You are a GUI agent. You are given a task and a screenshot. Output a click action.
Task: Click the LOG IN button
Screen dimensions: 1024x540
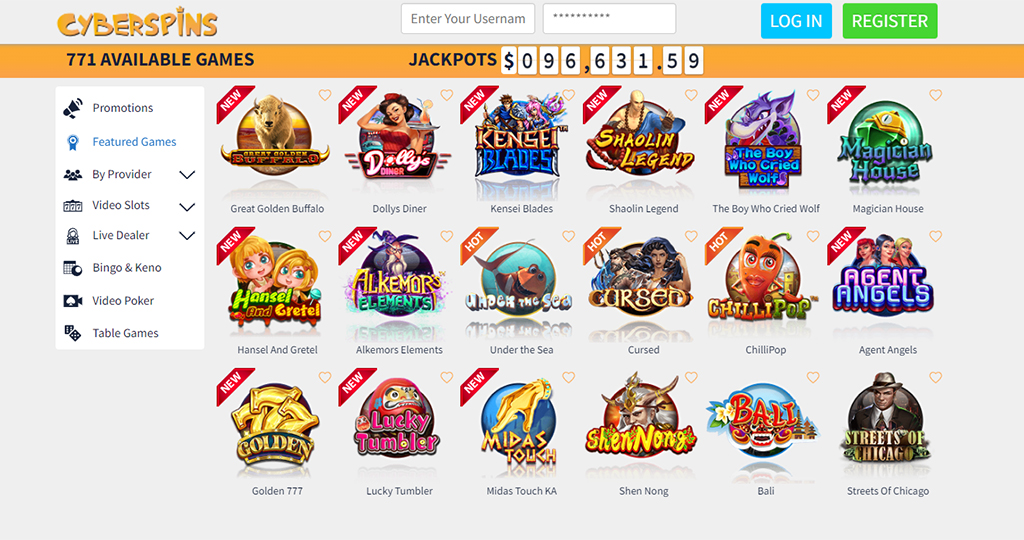pos(796,21)
